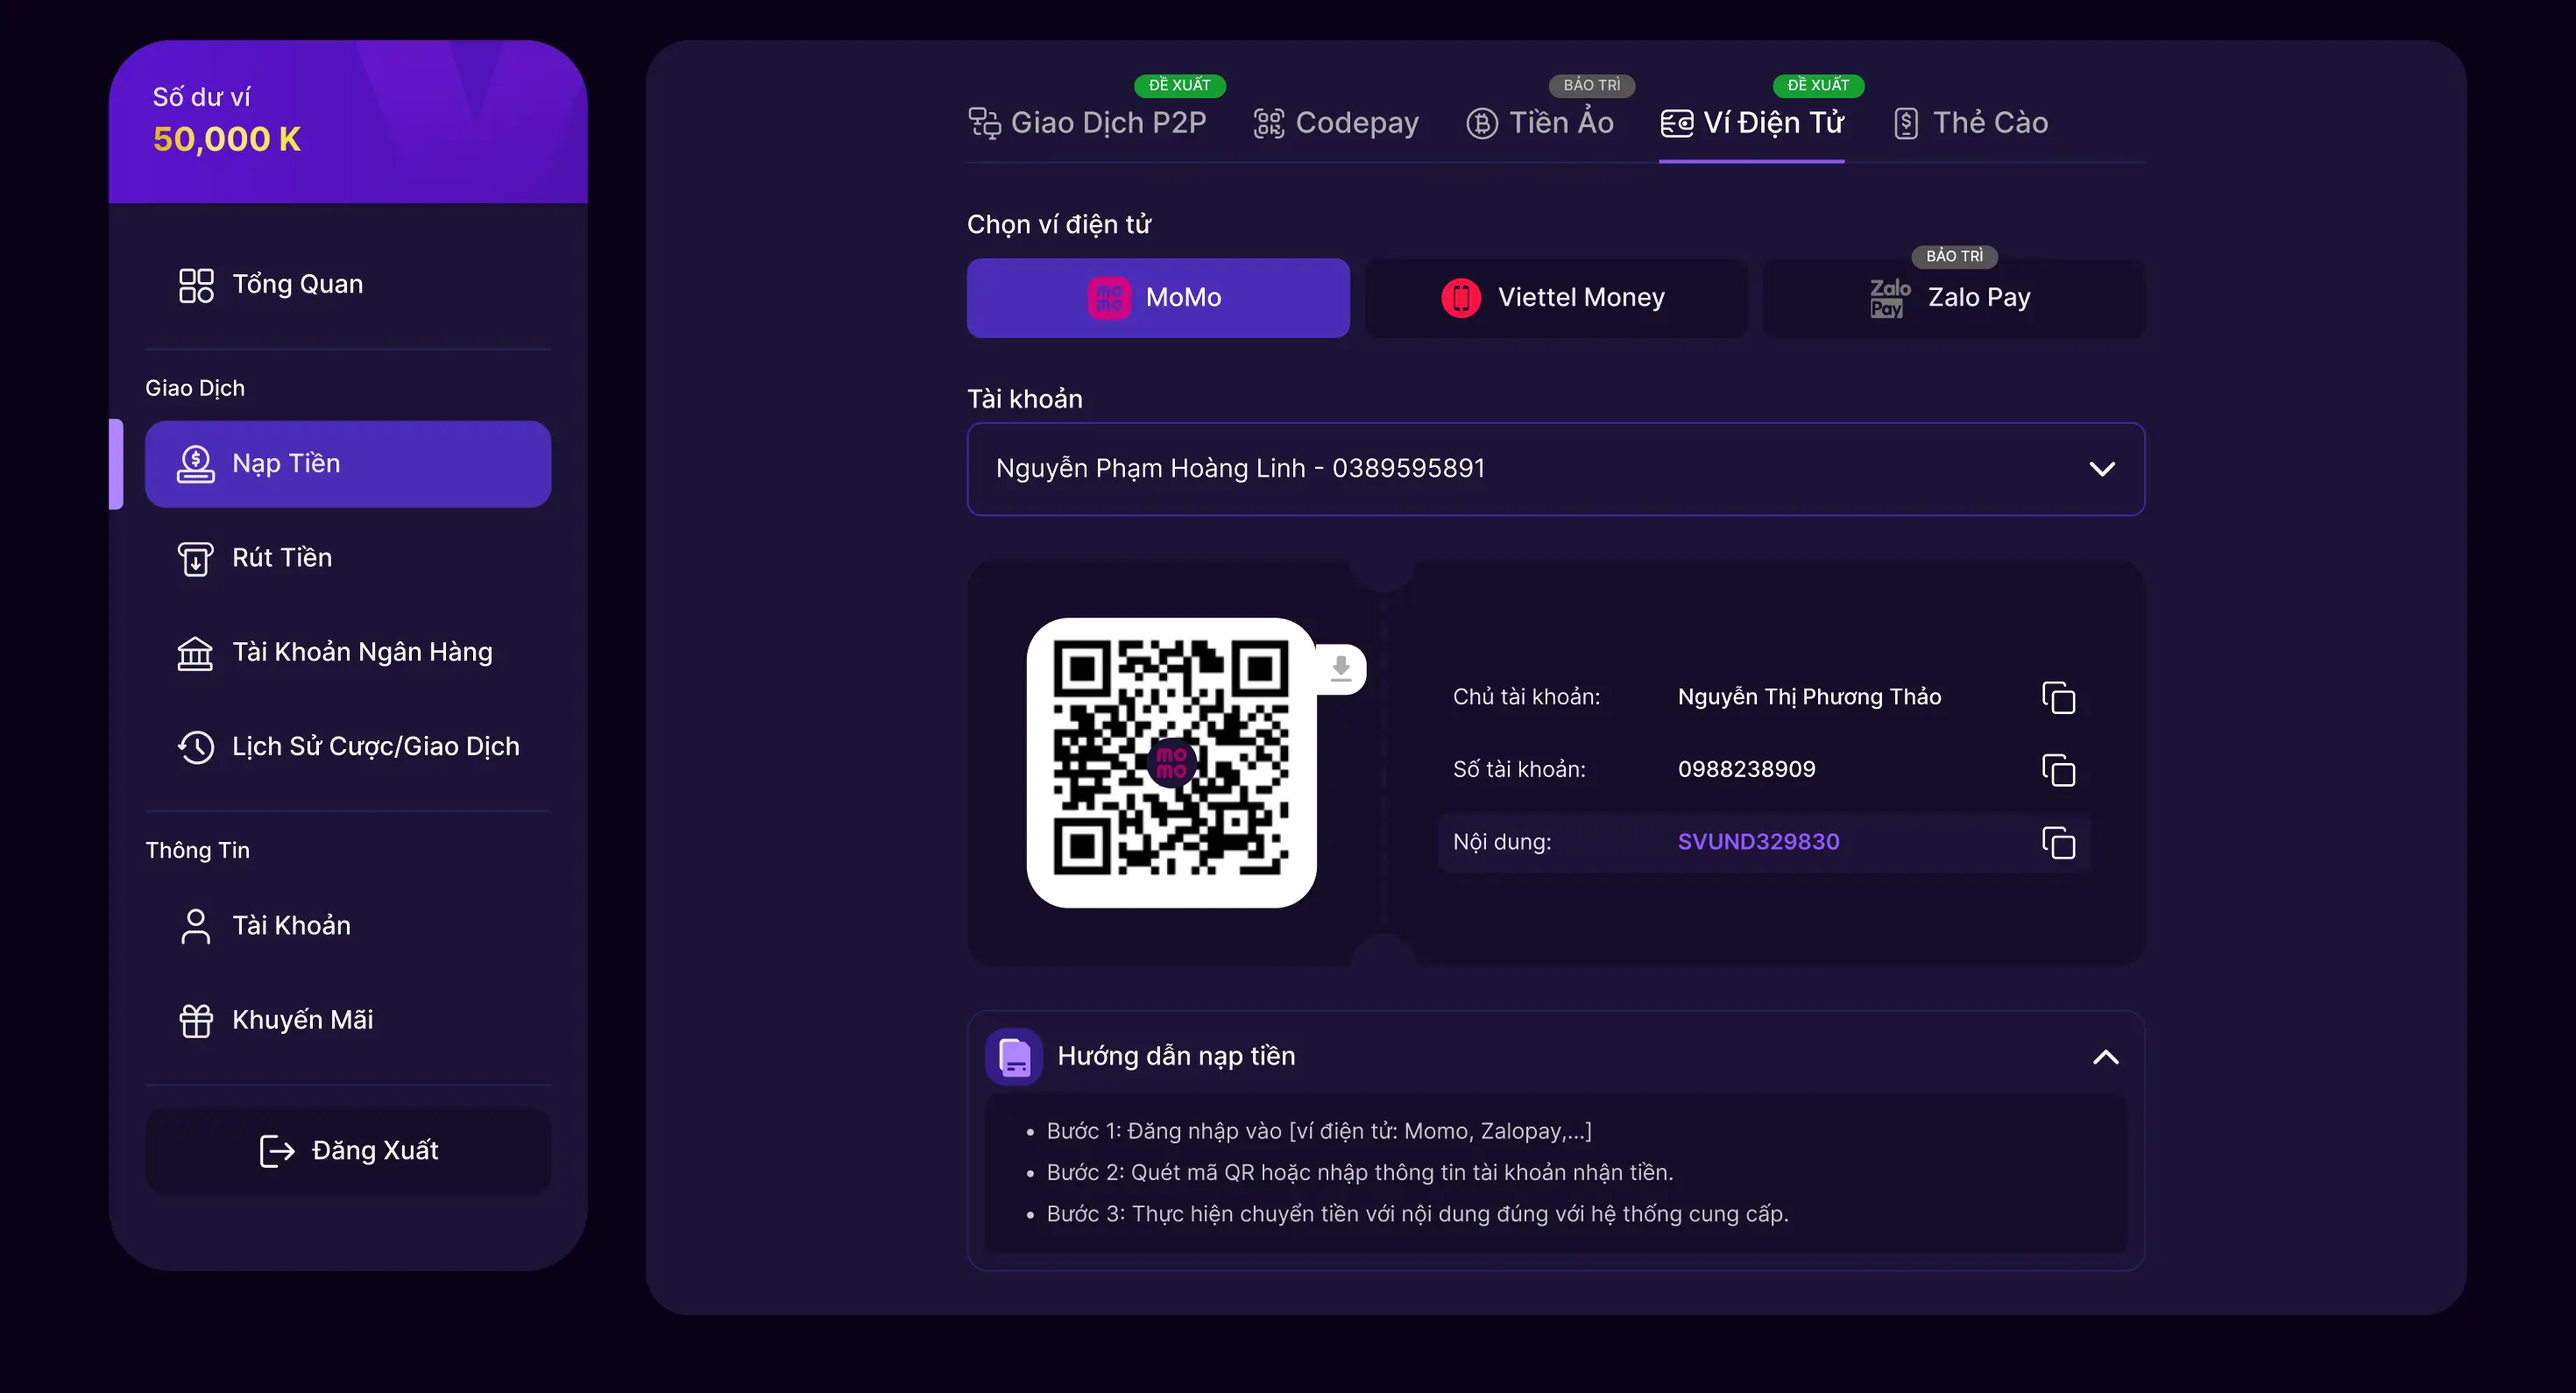Switch to the Tiền Ảo tab
The width and height of the screenshot is (2576, 1393).
click(x=1540, y=123)
